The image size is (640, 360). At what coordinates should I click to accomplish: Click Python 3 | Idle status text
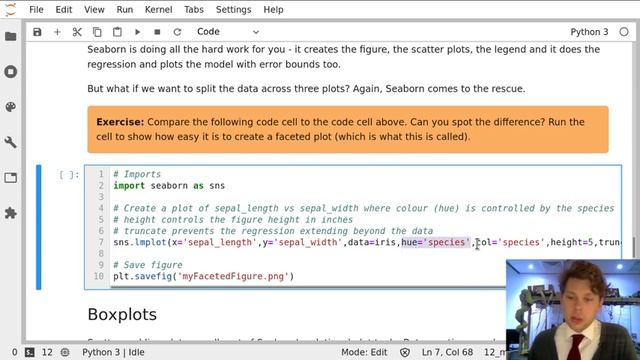pos(113,352)
